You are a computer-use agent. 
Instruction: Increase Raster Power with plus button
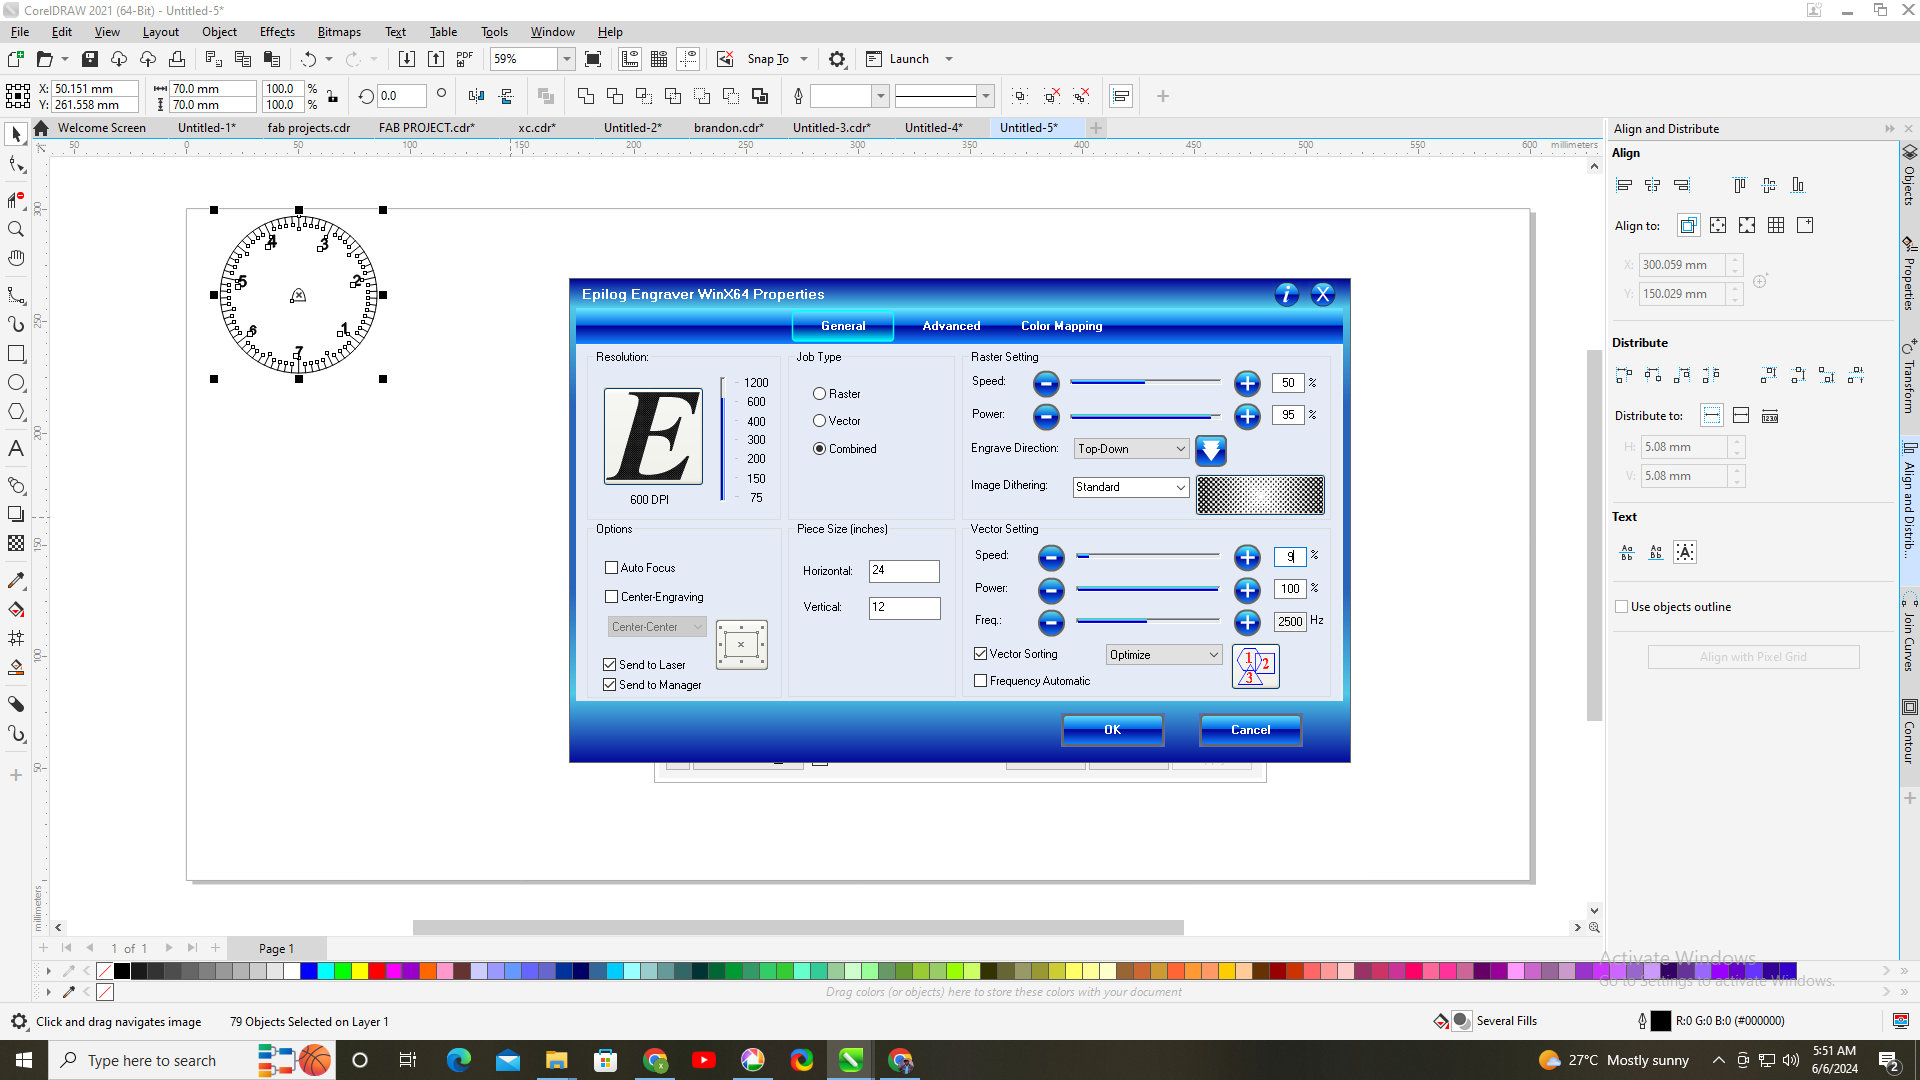click(x=1247, y=415)
